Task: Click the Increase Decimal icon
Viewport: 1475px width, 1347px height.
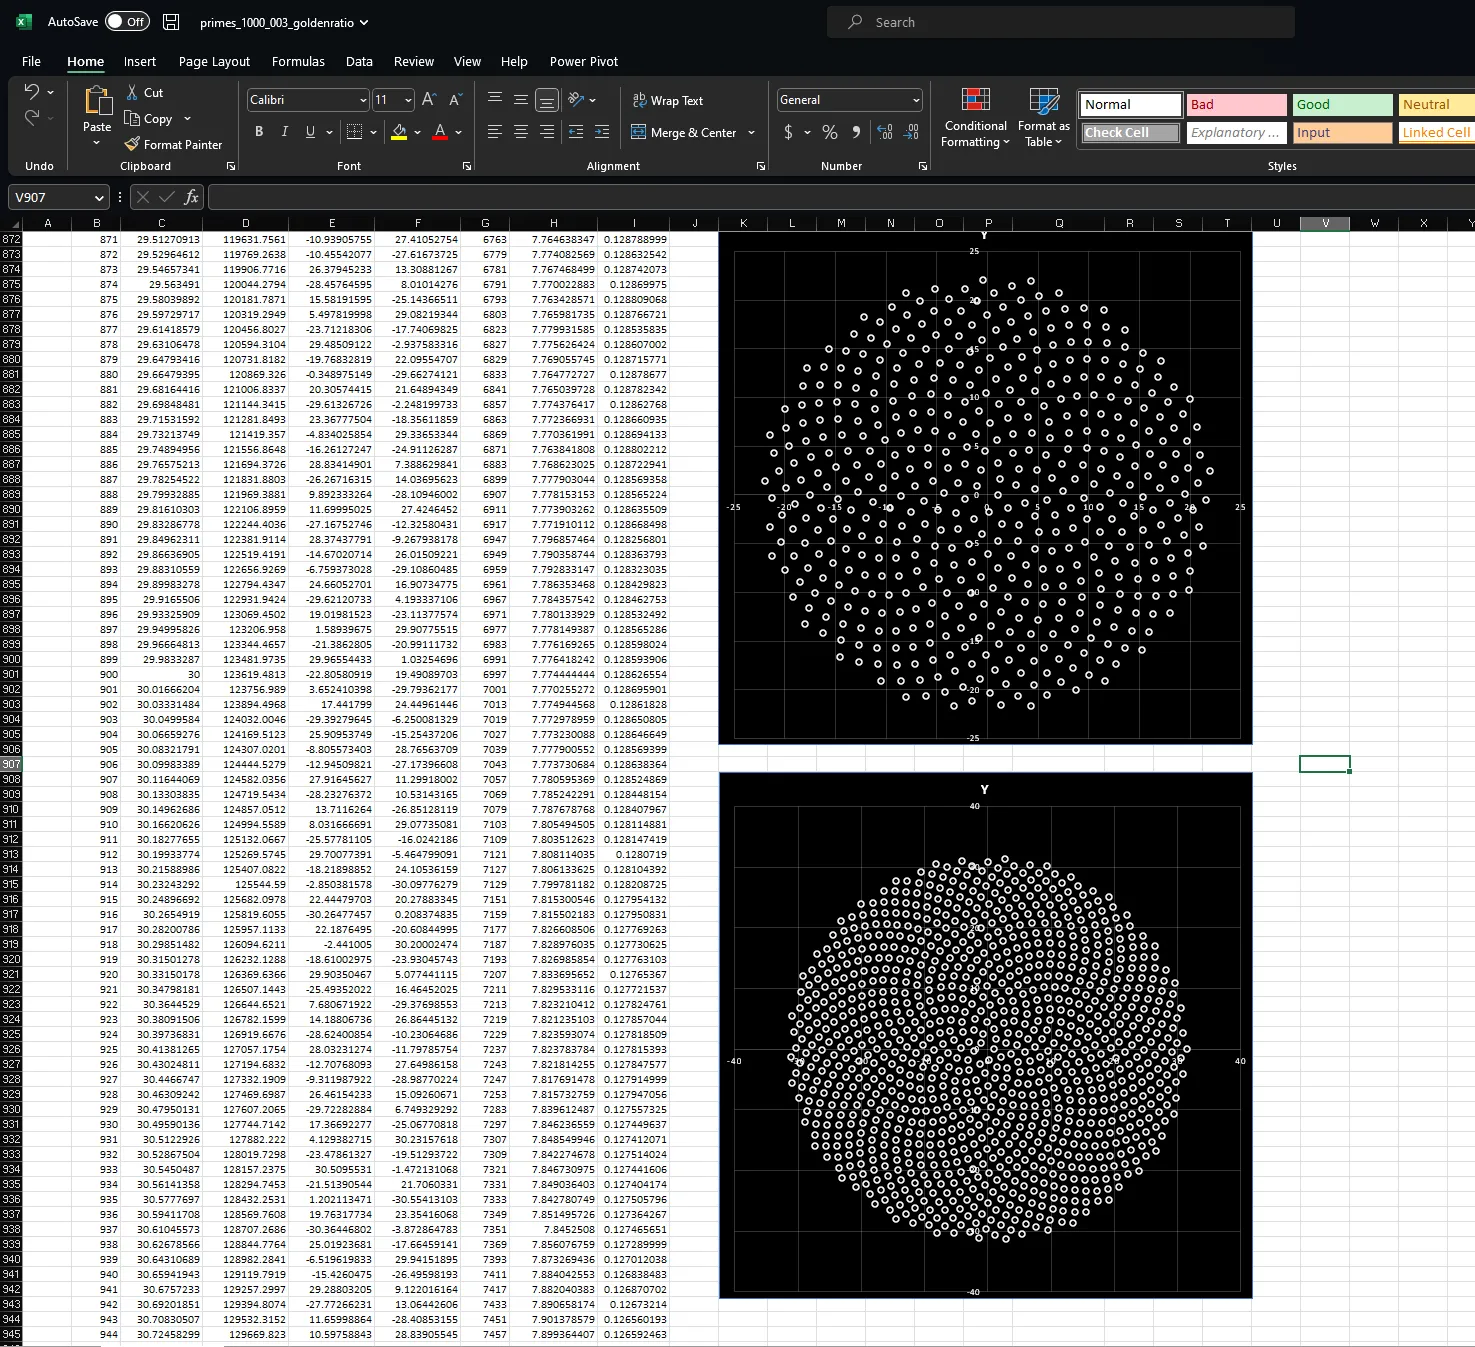Action: [x=885, y=132]
